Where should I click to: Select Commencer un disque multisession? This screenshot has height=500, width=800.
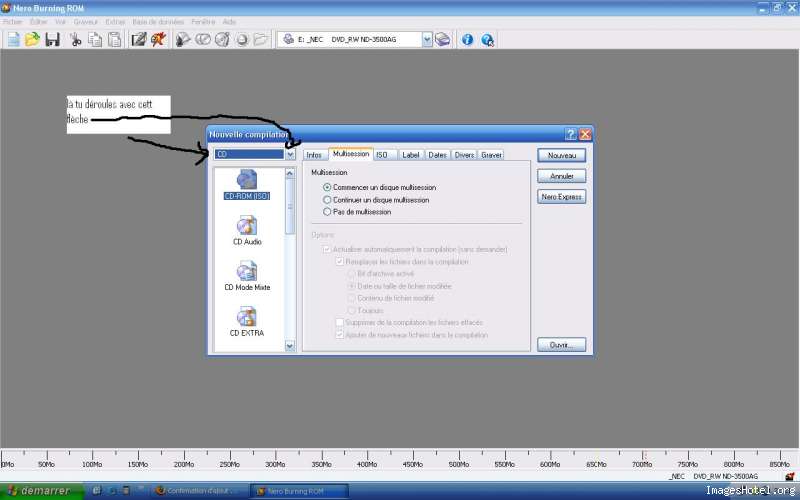pos(379,187)
